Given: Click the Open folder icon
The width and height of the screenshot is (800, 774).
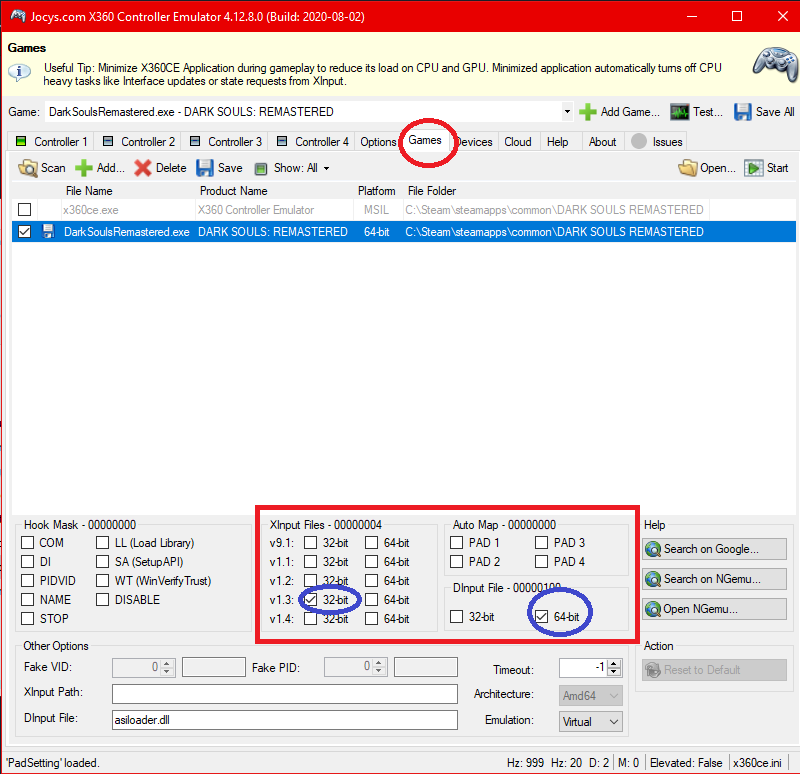Looking at the screenshot, I should click(687, 168).
